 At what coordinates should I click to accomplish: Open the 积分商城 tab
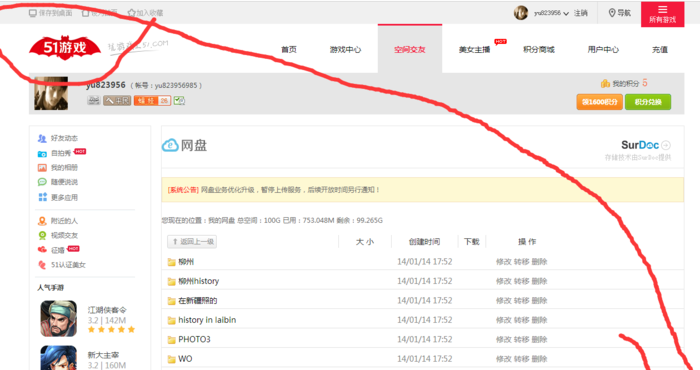pyautogui.click(x=539, y=49)
